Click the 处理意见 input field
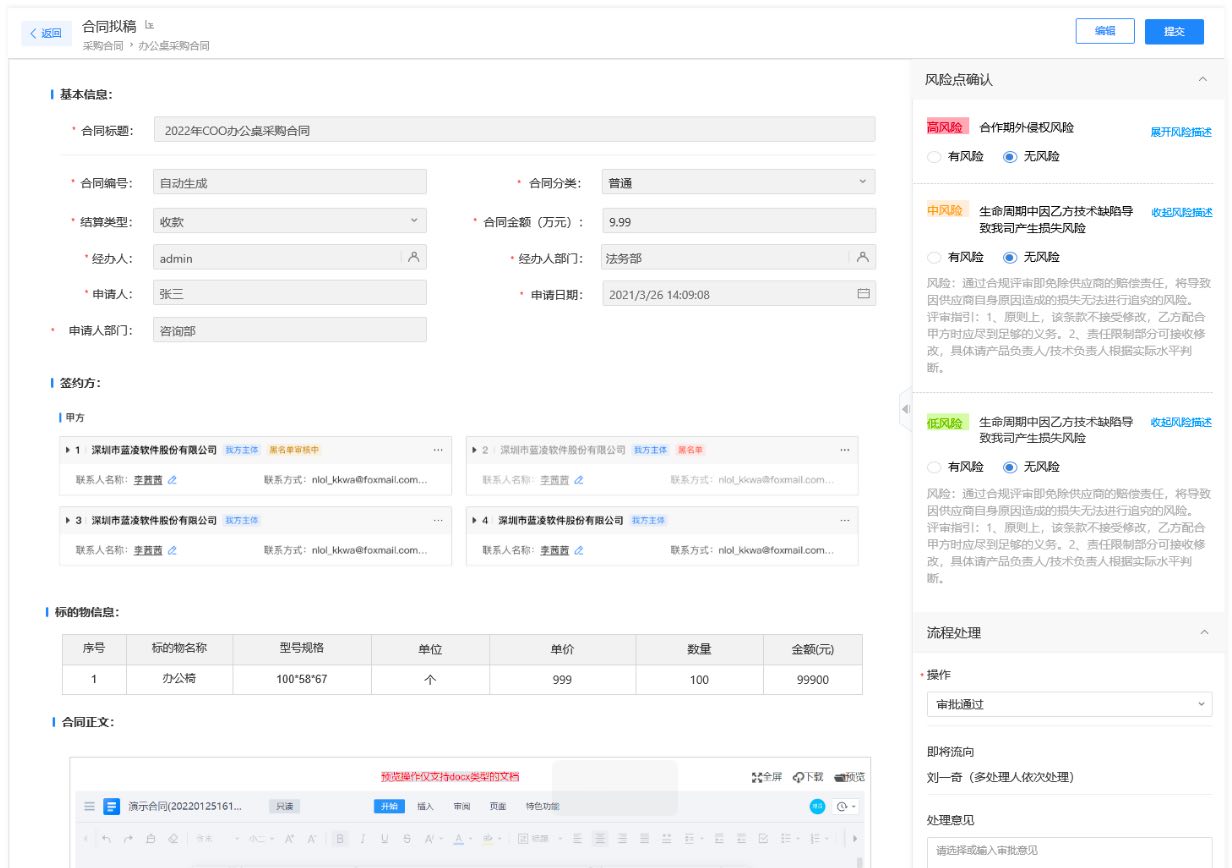 pyautogui.click(x=1068, y=851)
